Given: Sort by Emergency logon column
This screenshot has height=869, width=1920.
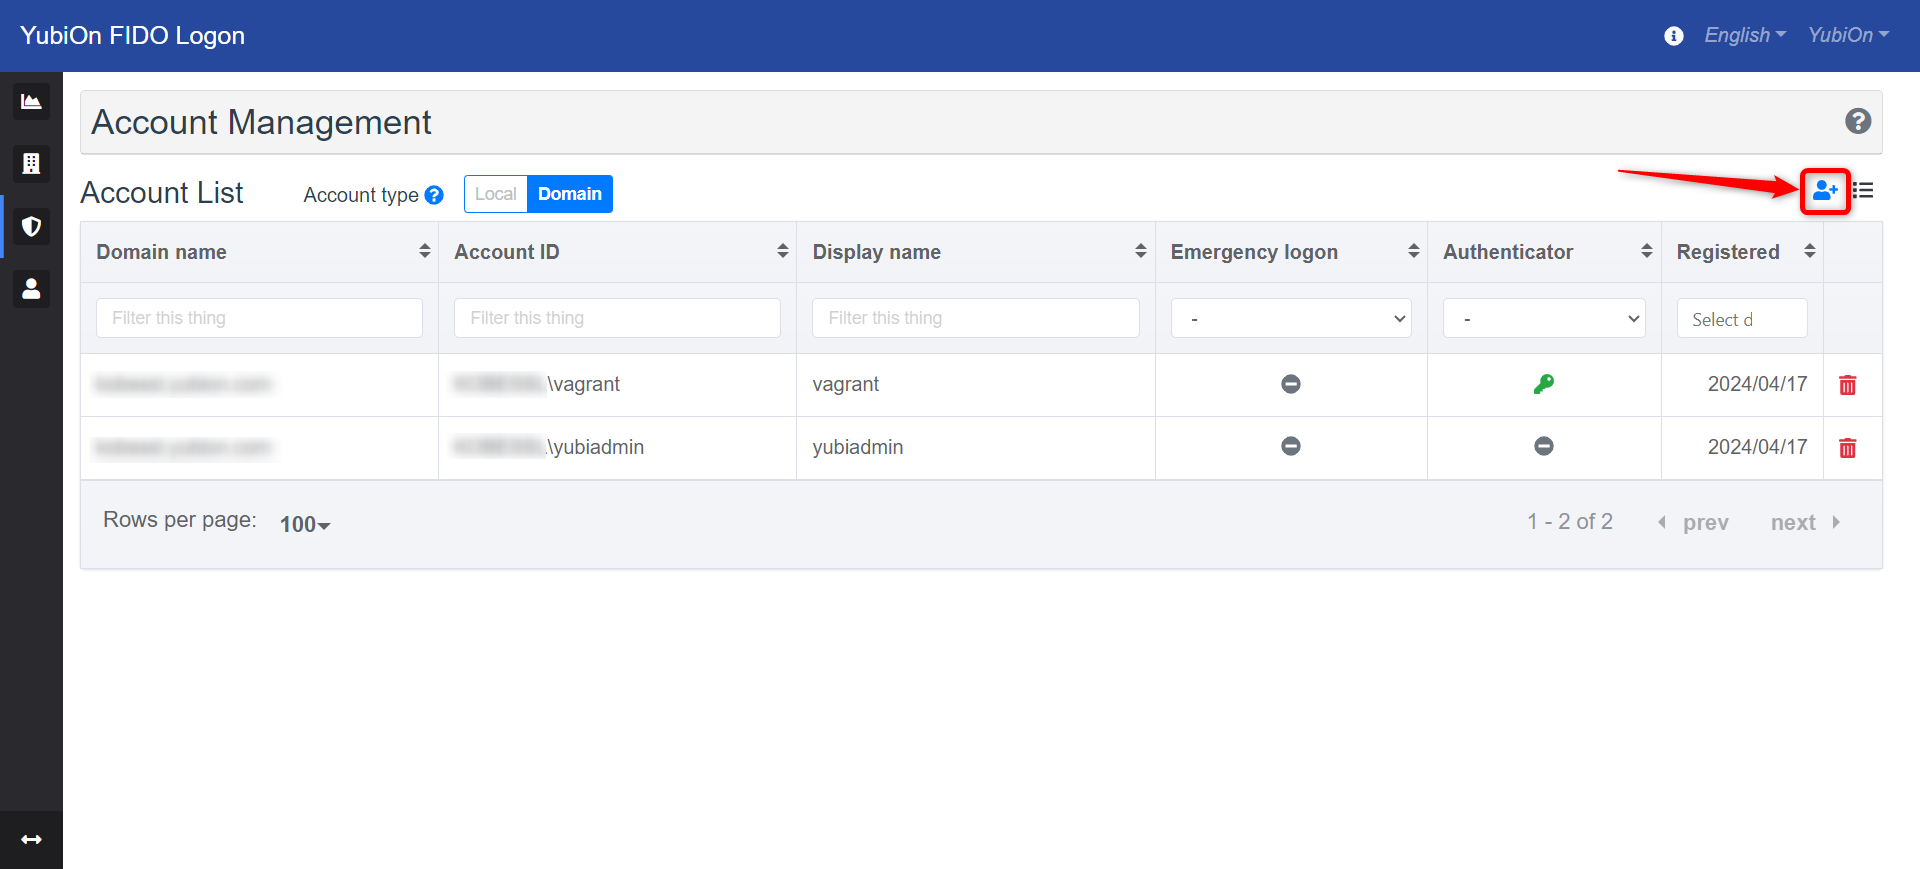Looking at the screenshot, I should coord(1414,251).
